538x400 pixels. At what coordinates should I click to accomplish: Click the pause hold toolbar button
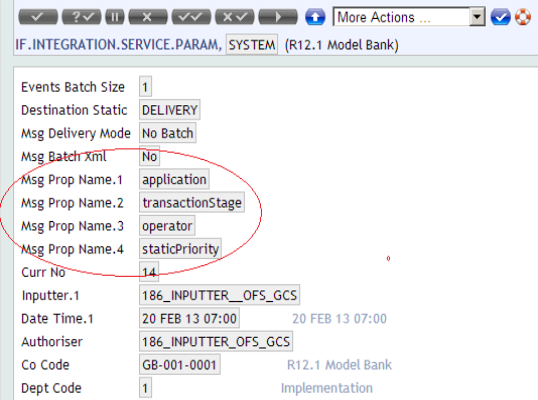pyautogui.click(x=115, y=17)
